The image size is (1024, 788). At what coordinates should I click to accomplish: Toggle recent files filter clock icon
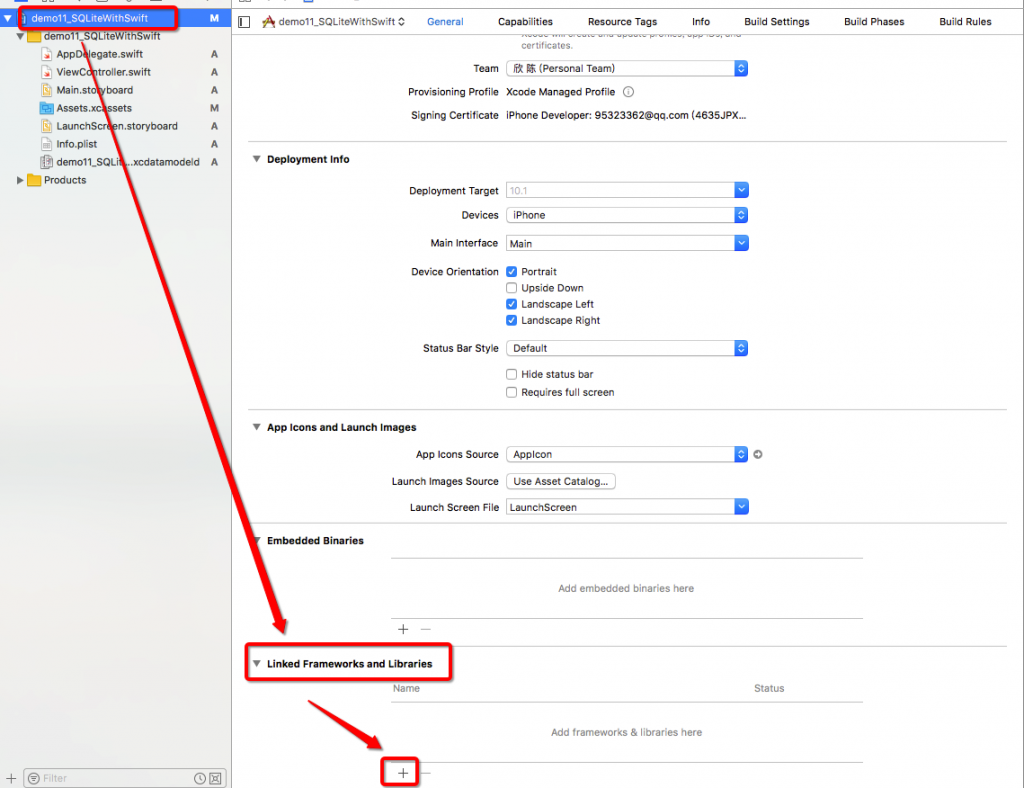tap(200, 778)
